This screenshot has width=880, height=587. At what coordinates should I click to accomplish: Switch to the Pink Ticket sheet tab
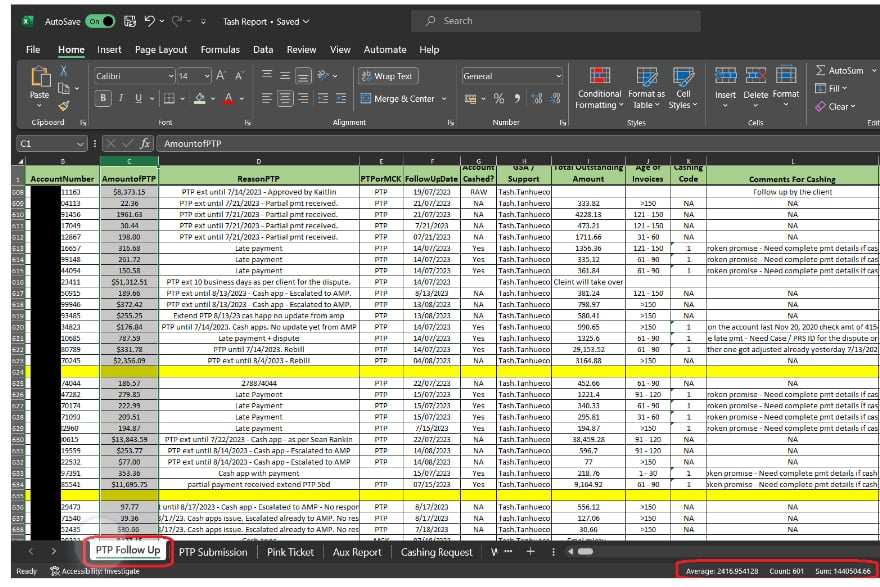coord(290,552)
